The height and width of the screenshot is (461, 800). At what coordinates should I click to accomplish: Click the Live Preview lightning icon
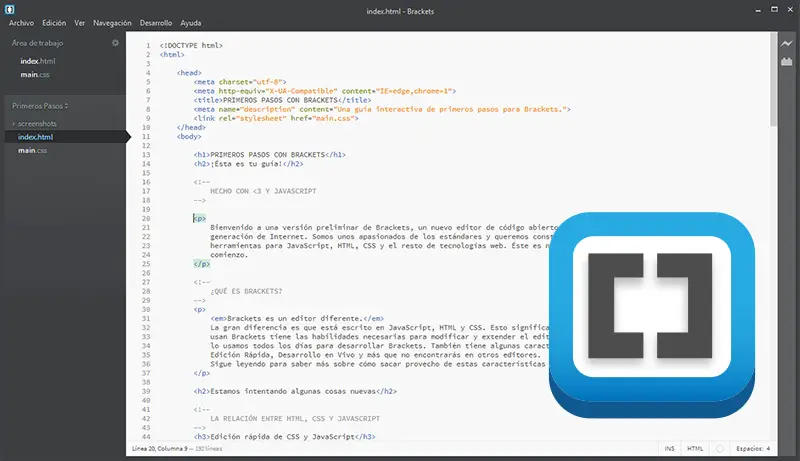pyautogui.click(x=786, y=44)
